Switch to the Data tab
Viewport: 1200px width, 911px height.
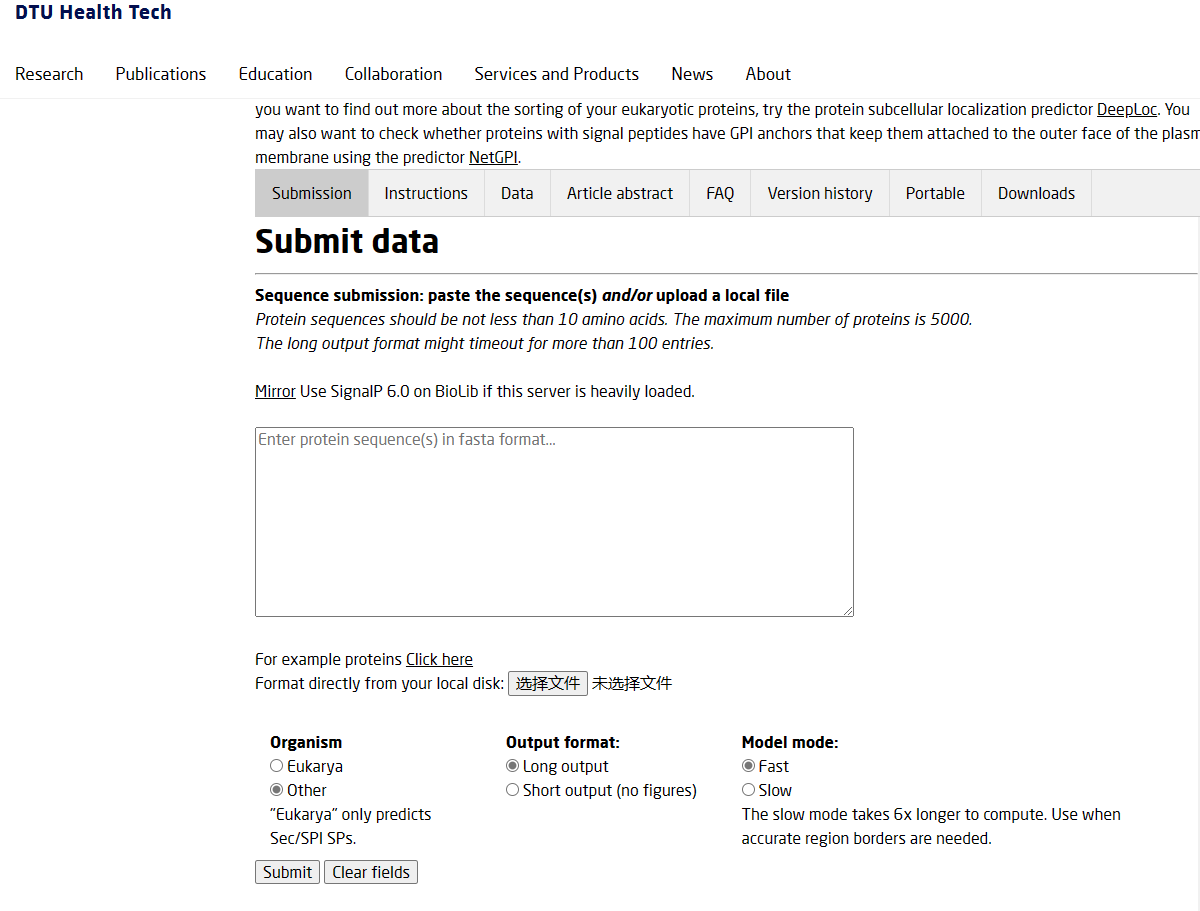tap(517, 193)
